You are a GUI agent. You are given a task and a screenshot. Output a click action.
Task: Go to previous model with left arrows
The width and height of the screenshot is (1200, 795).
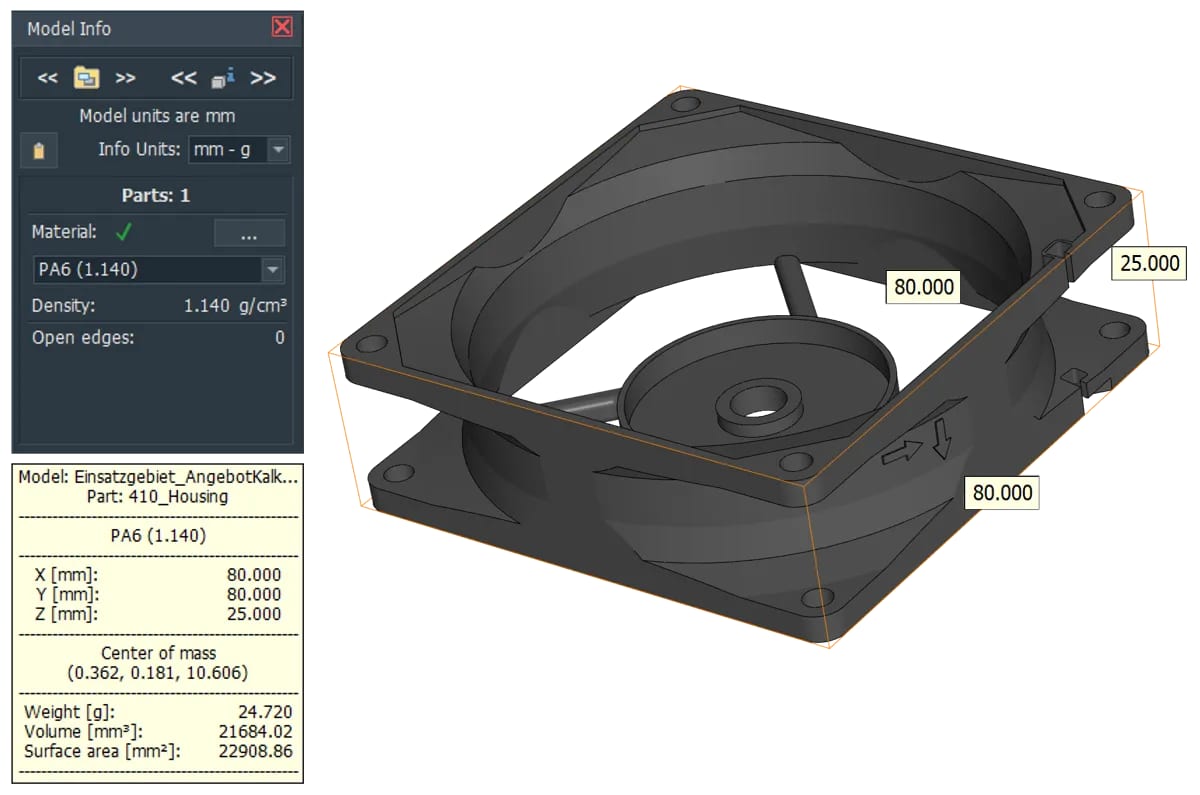47,78
